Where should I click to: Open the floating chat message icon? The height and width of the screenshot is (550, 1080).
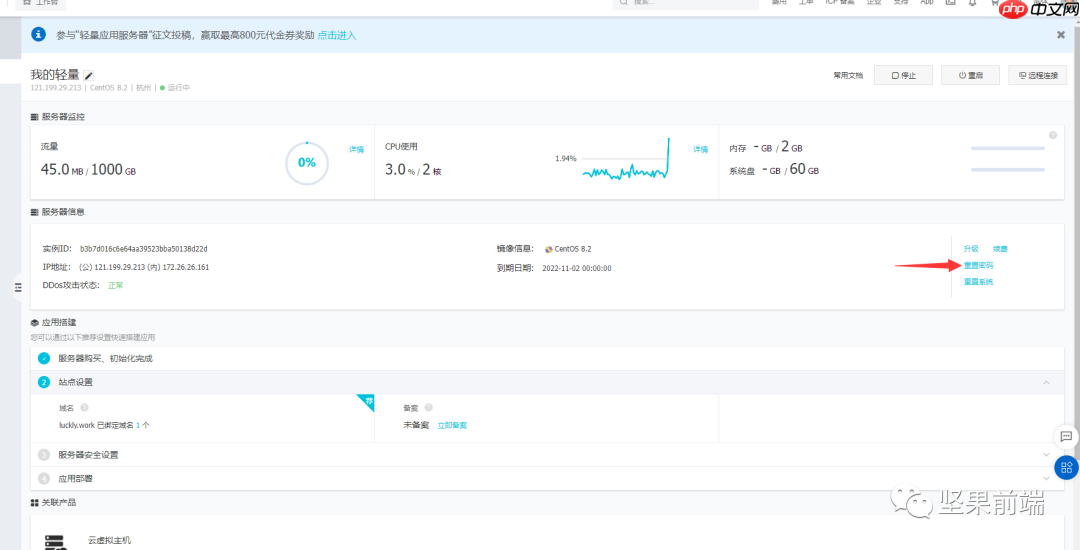point(1066,436)
